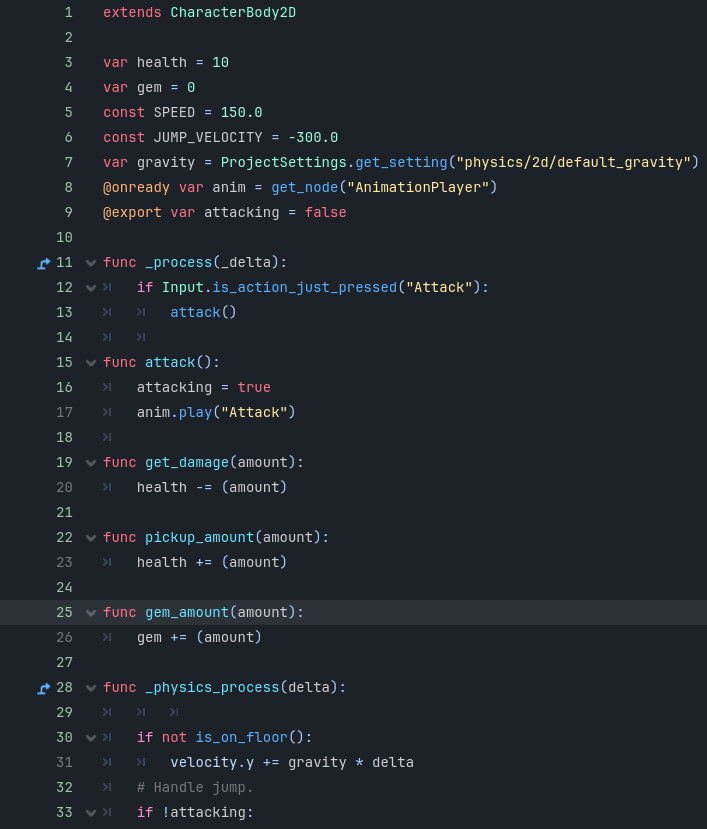Click the health value 10
707x829 pixels.
click(221, 62)
